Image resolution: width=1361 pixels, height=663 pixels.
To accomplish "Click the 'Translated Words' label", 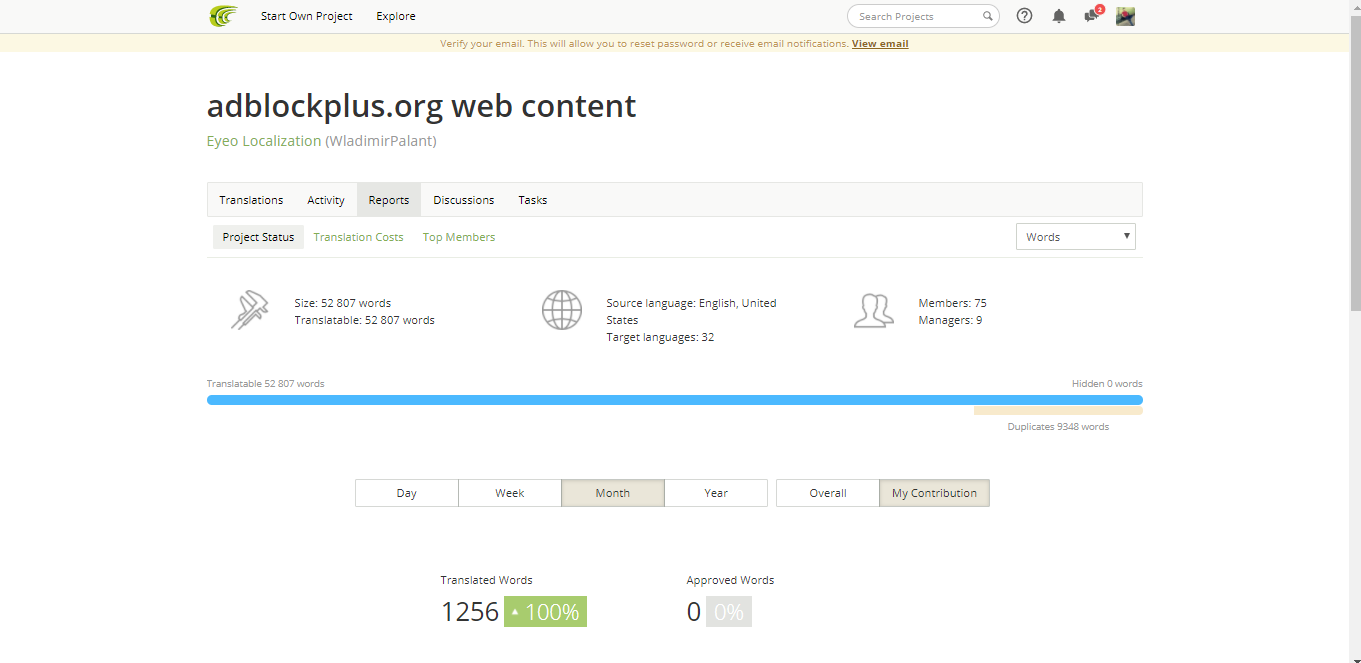I will tap(486, 580).
